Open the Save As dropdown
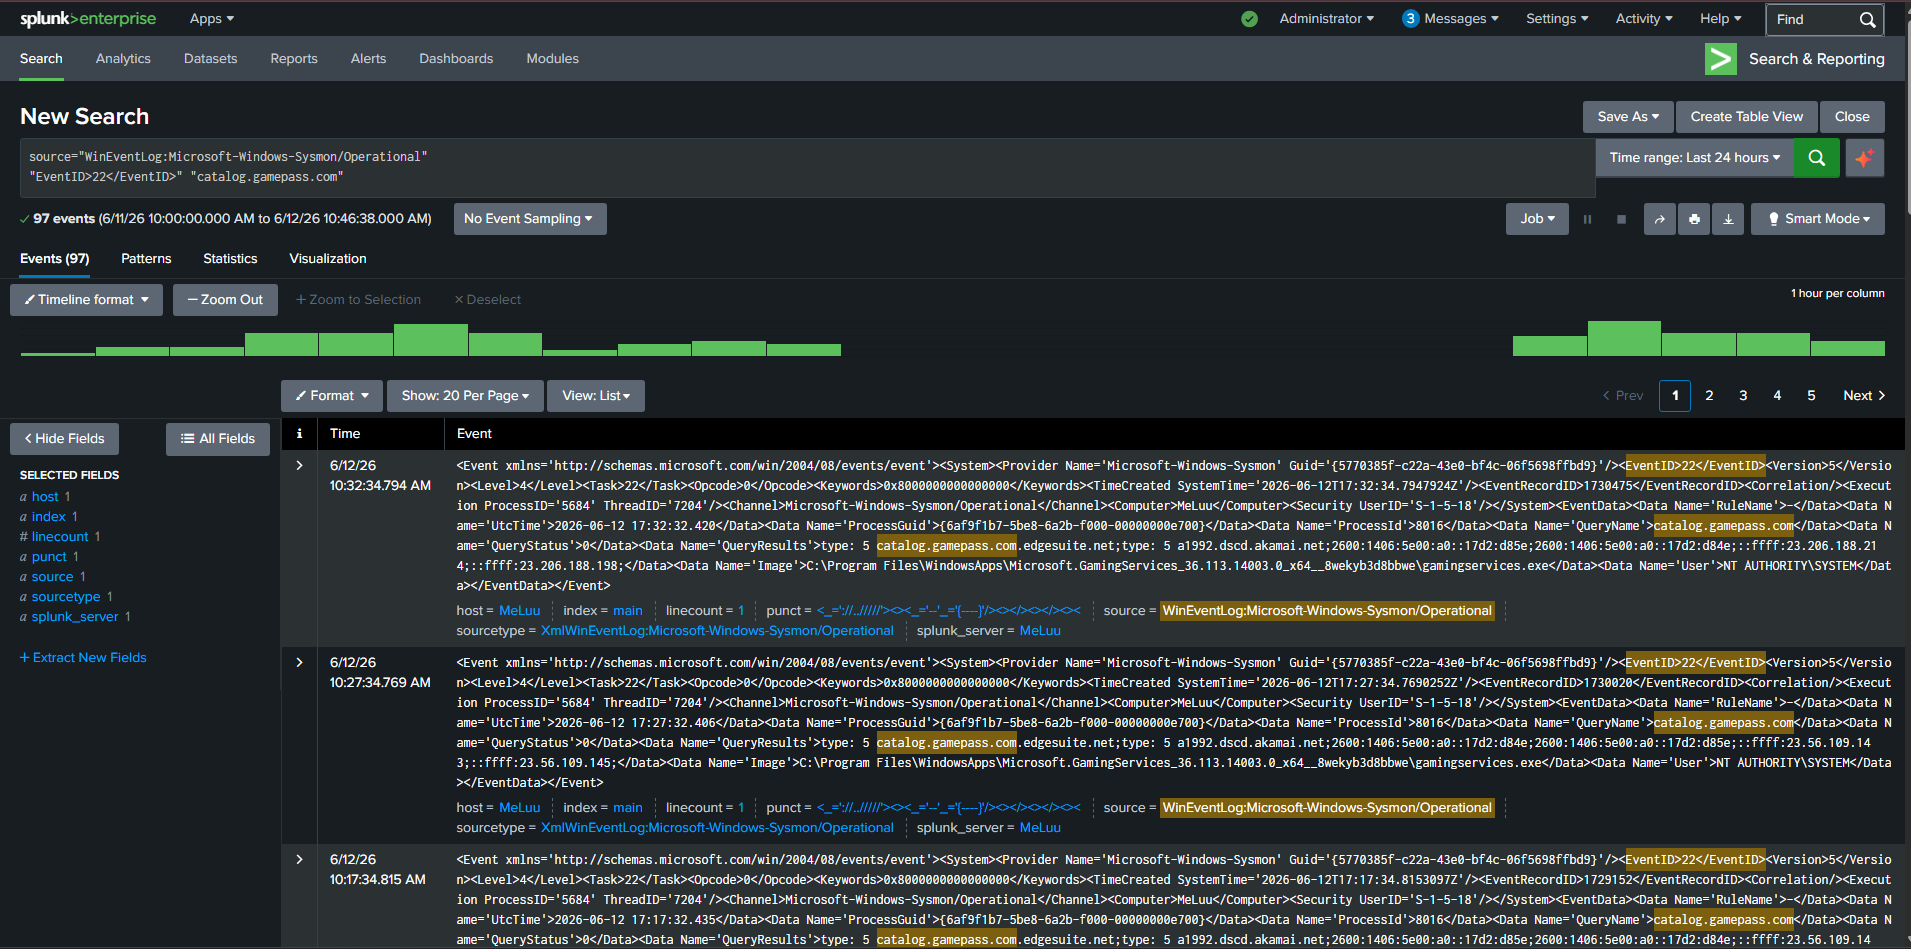 (1628, 117)
